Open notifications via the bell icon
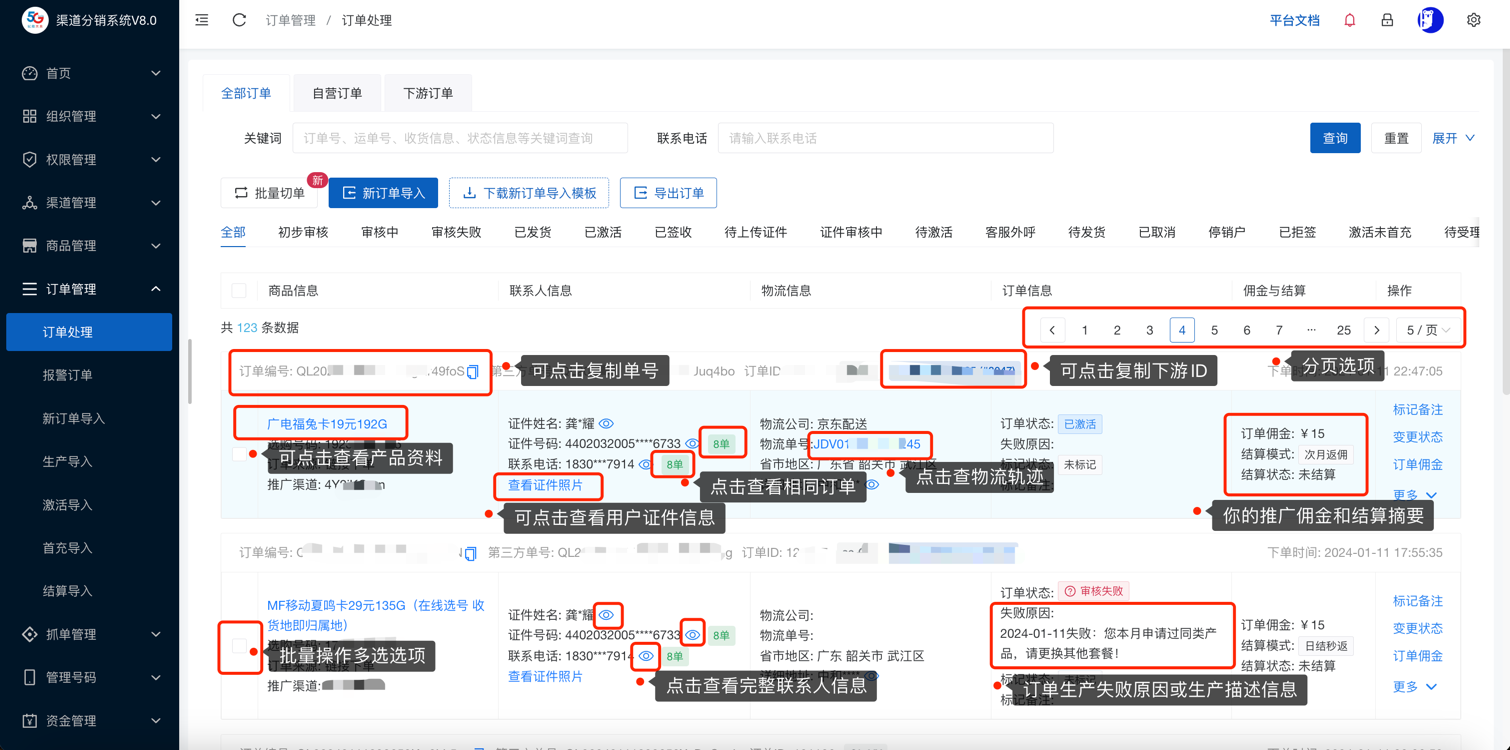The height and width of the screenshot is (750, 1510). 1349,20
